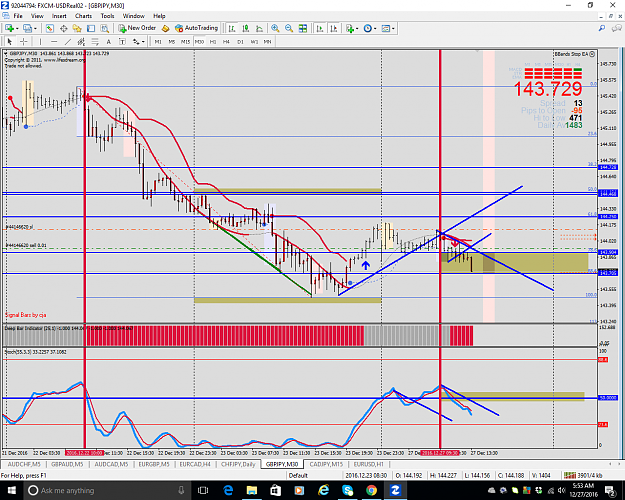Switch to the CHFJPY,Daily chart tab
Image resolution: width=625 pixels, height=500 pixels.
238,464
